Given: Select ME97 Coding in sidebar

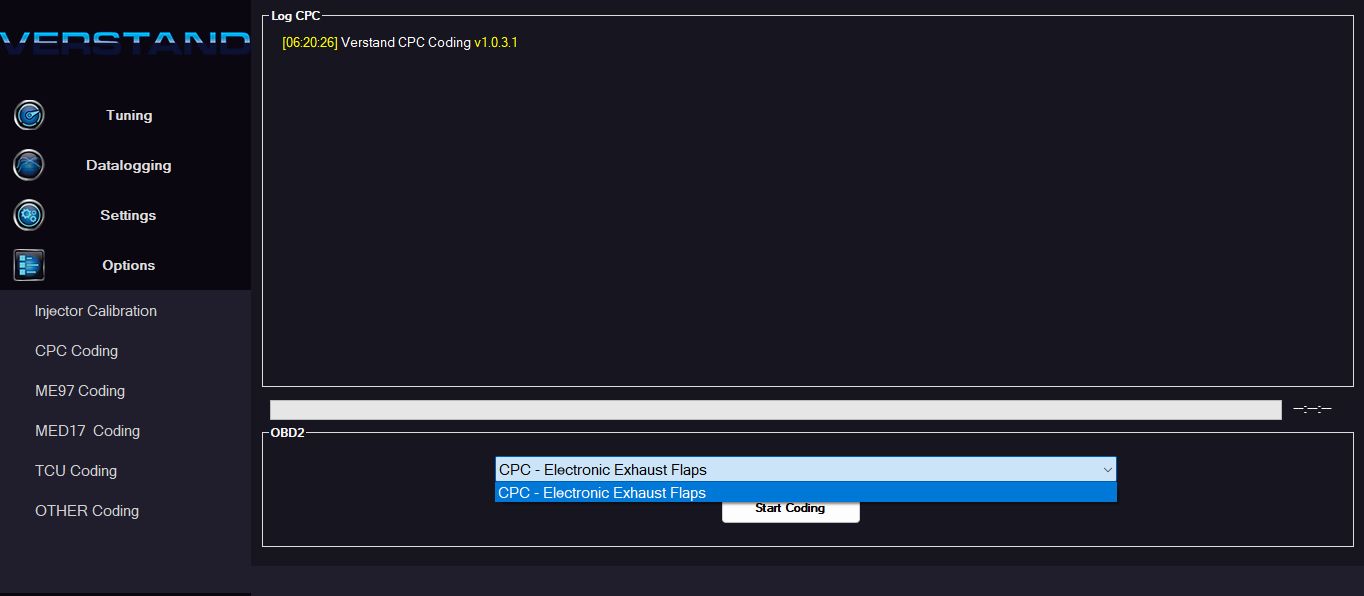Looking at the screenshot, I should point(80,391).
